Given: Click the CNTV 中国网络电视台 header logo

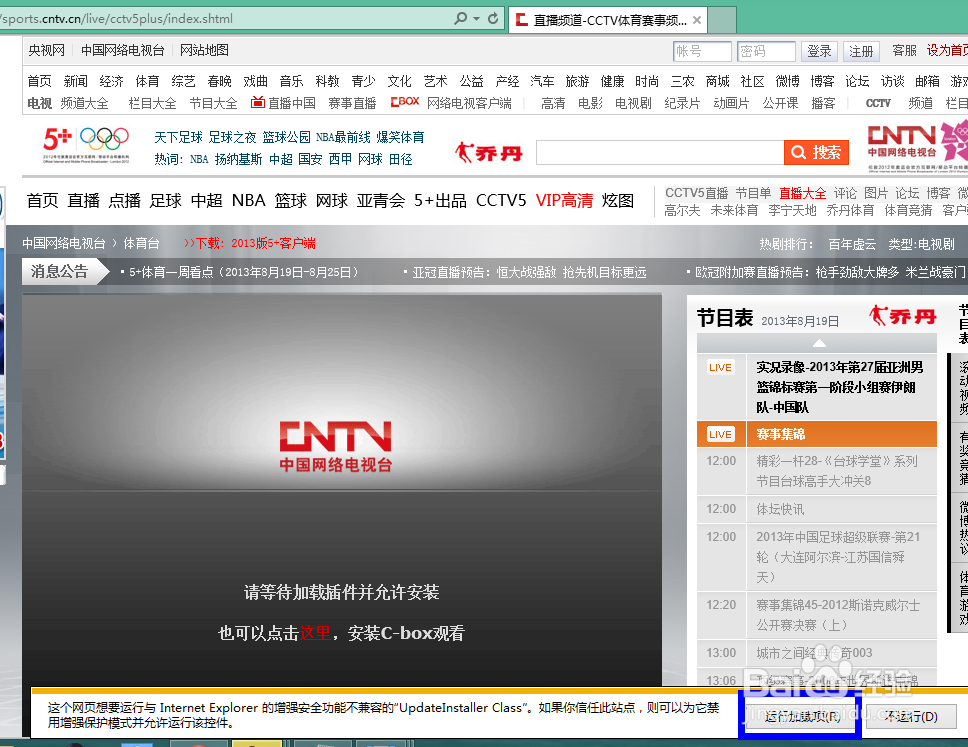Looking at the screenshot, I should [903, 142].
